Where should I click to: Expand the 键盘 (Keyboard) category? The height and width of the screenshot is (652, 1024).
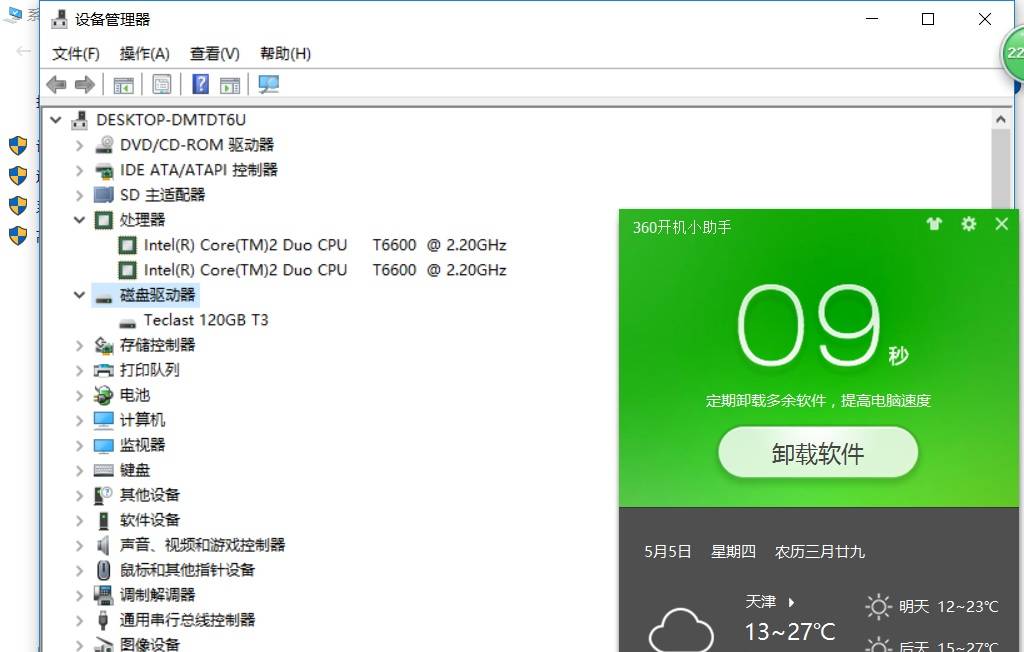79,470
